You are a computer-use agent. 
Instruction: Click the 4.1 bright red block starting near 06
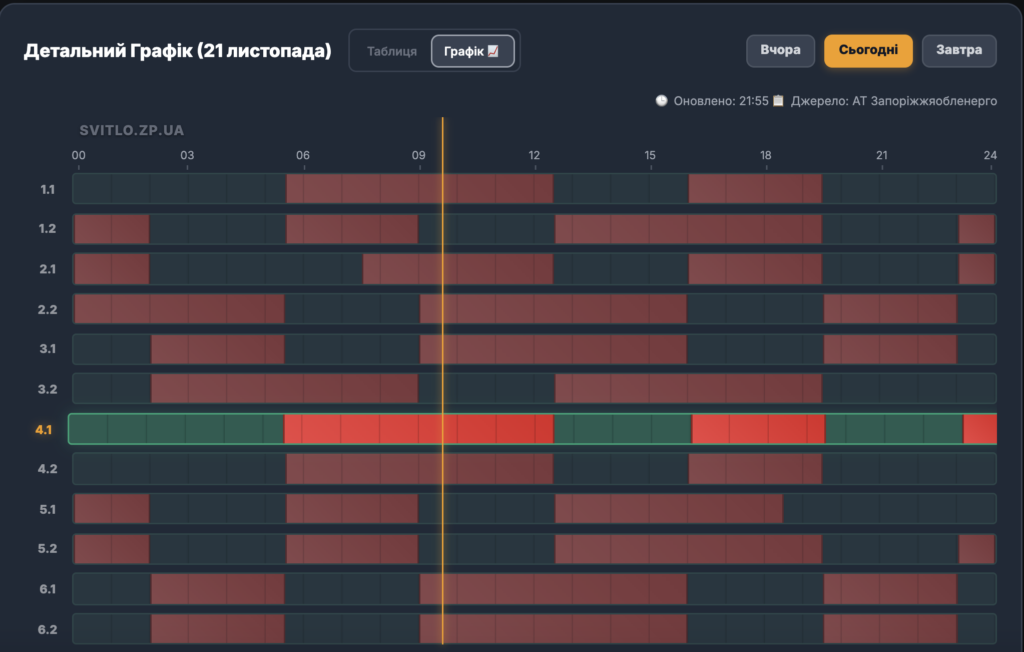[x=360, y=429]
